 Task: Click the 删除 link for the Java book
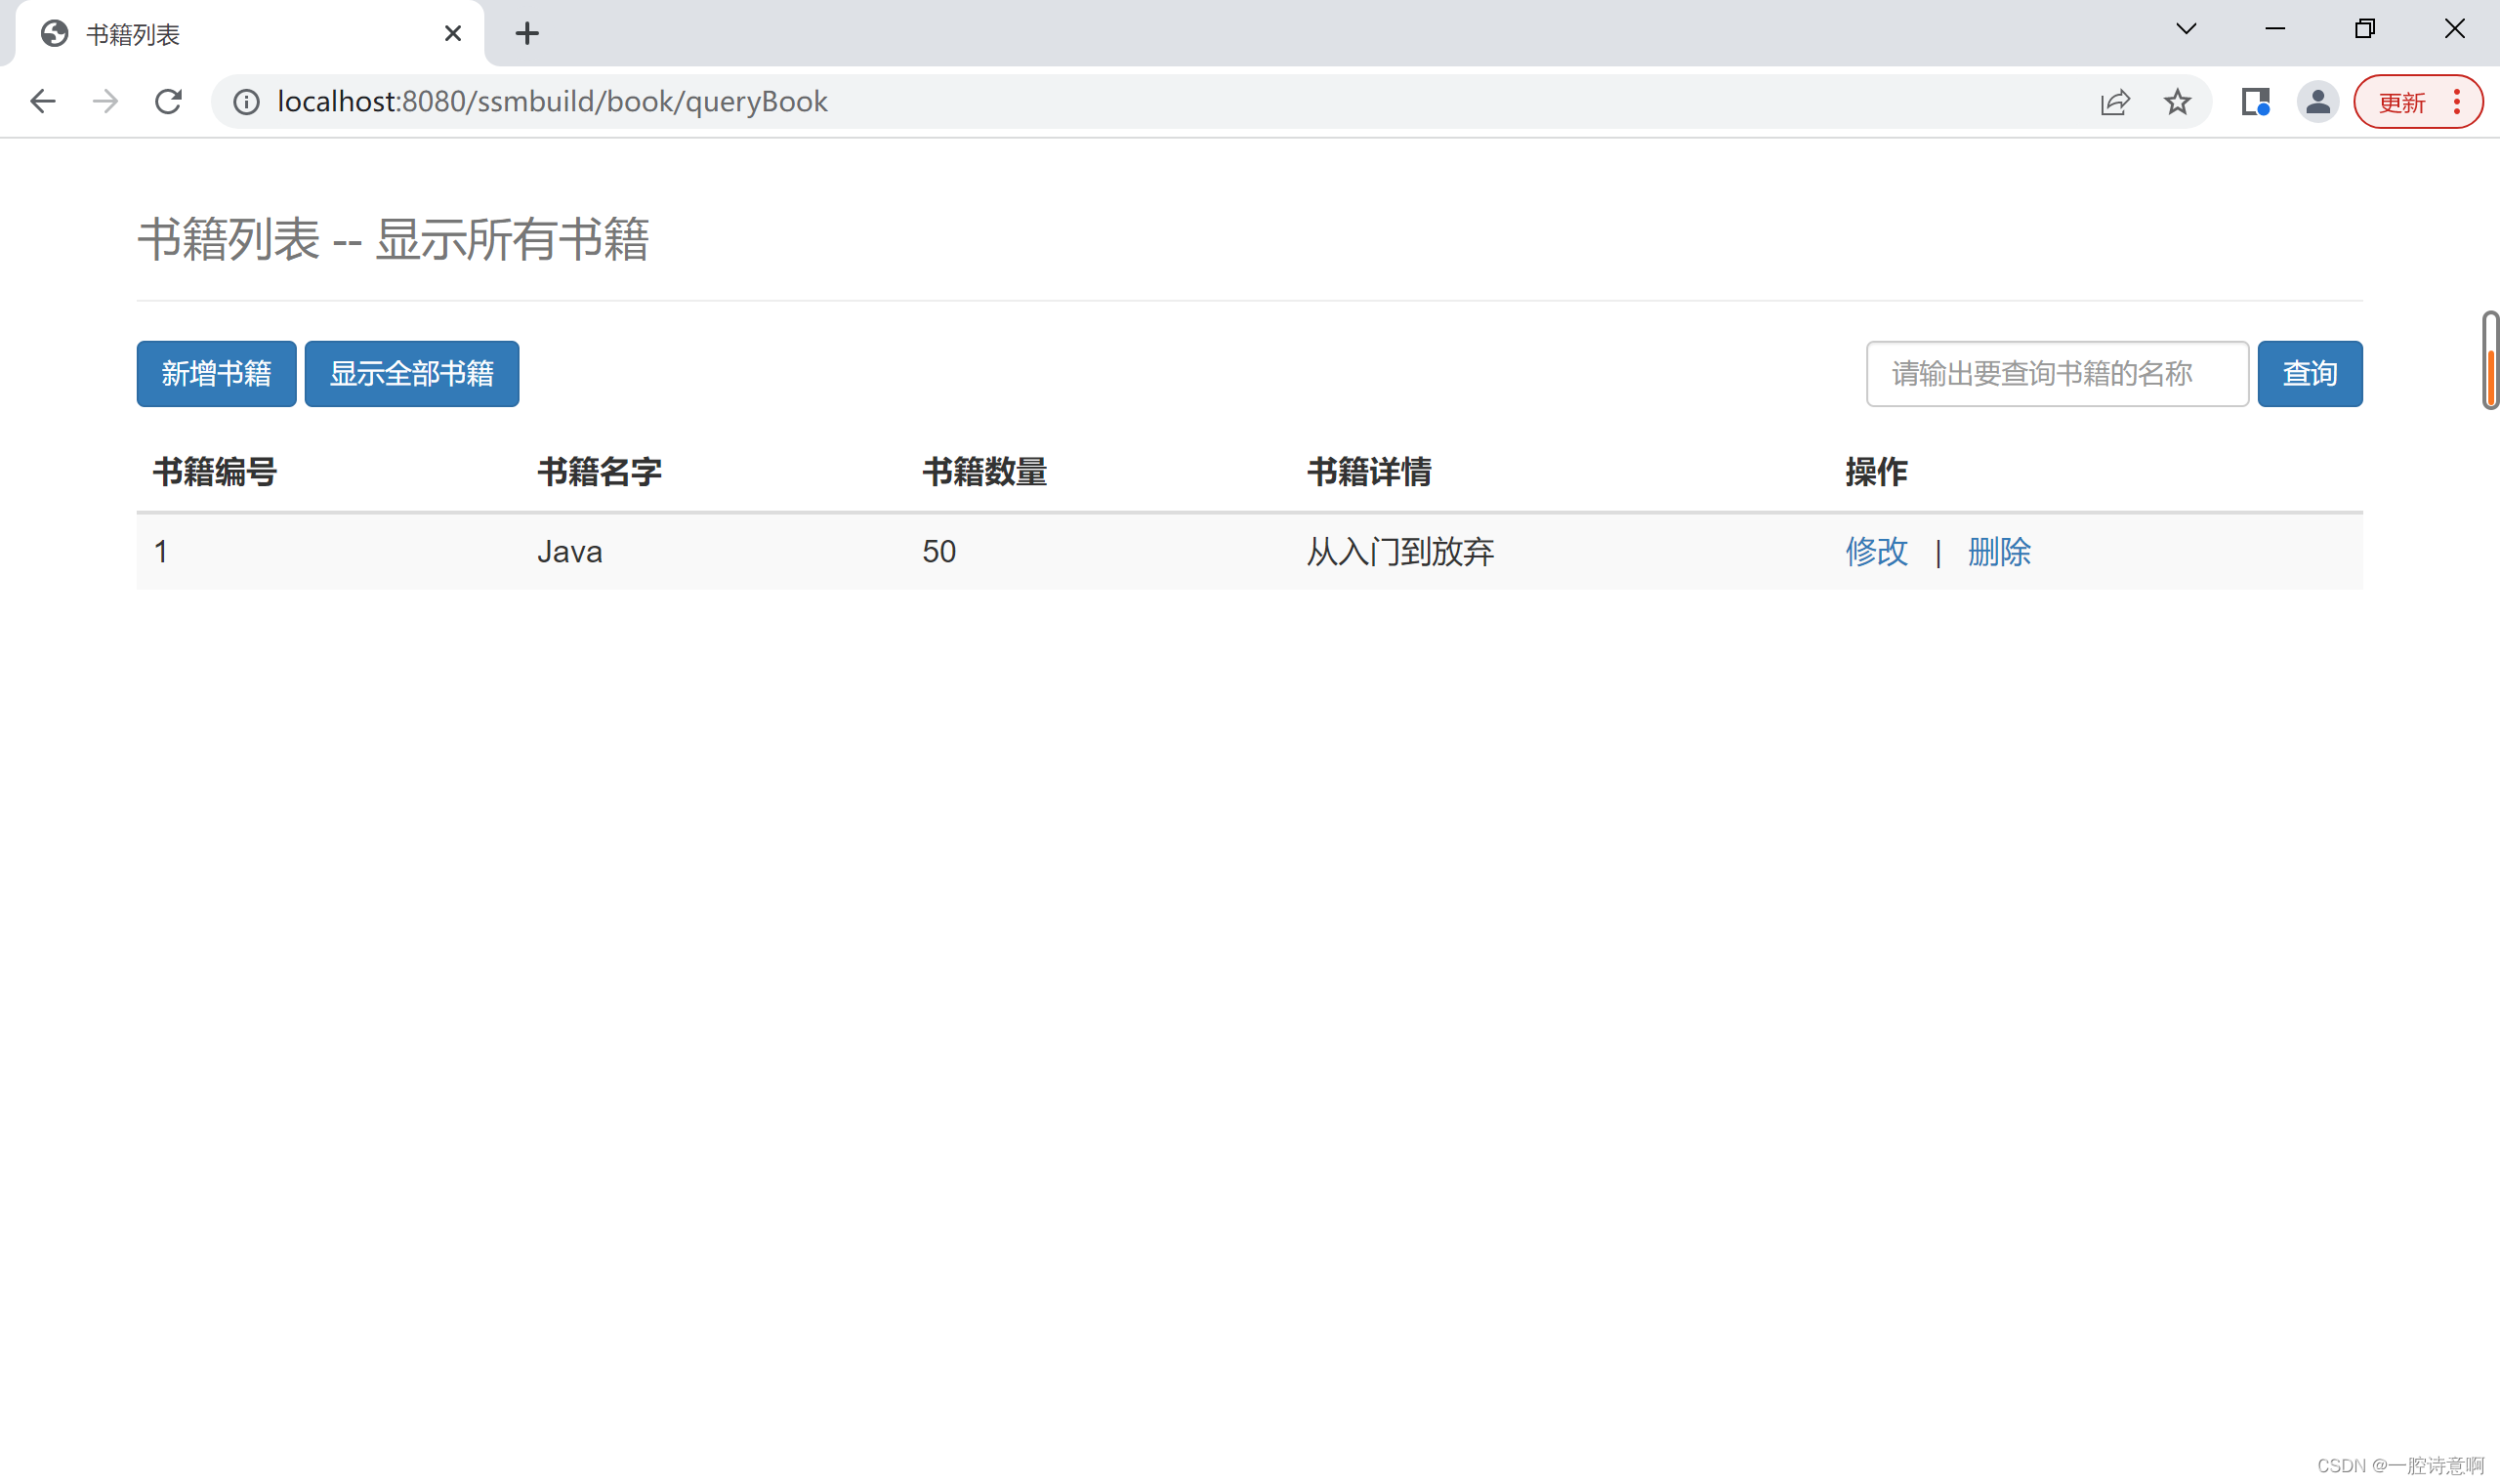tap(1999, 552)
